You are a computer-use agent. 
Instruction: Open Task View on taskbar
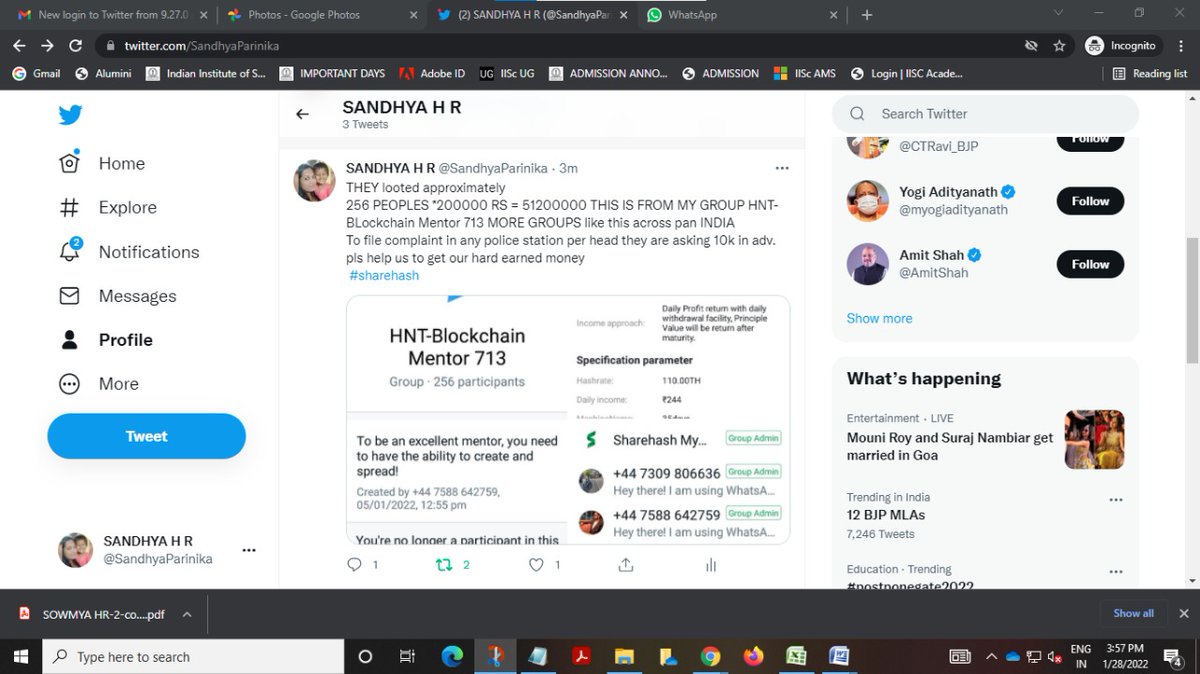tap(407, 657)
